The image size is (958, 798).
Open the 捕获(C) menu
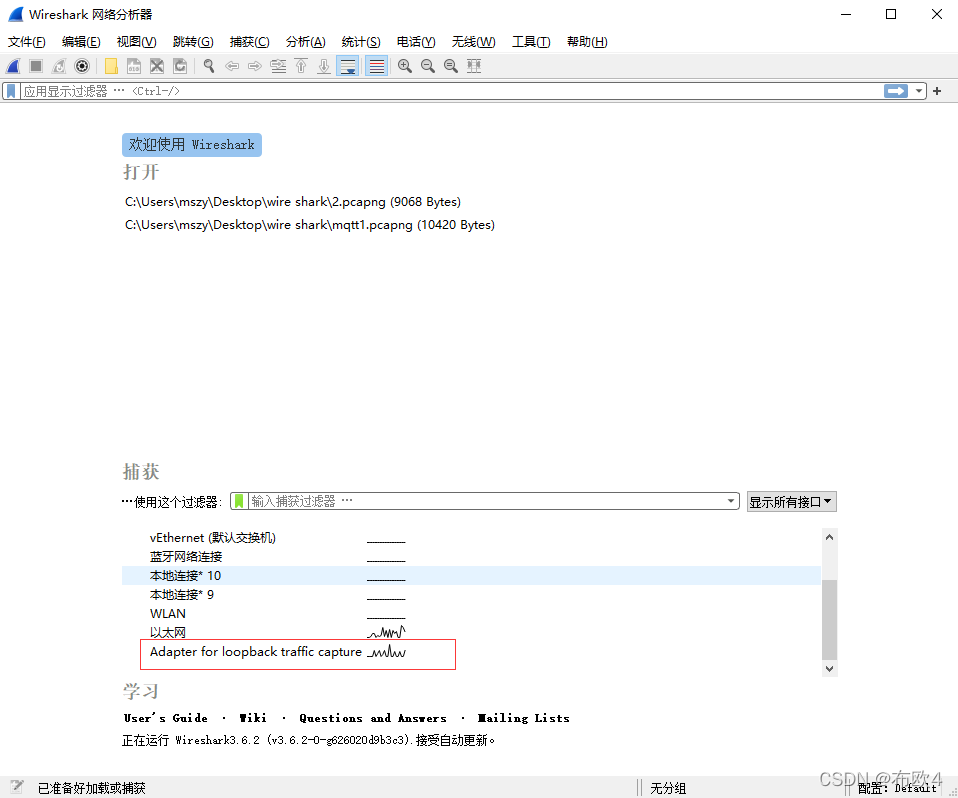[x=249, y=42]
